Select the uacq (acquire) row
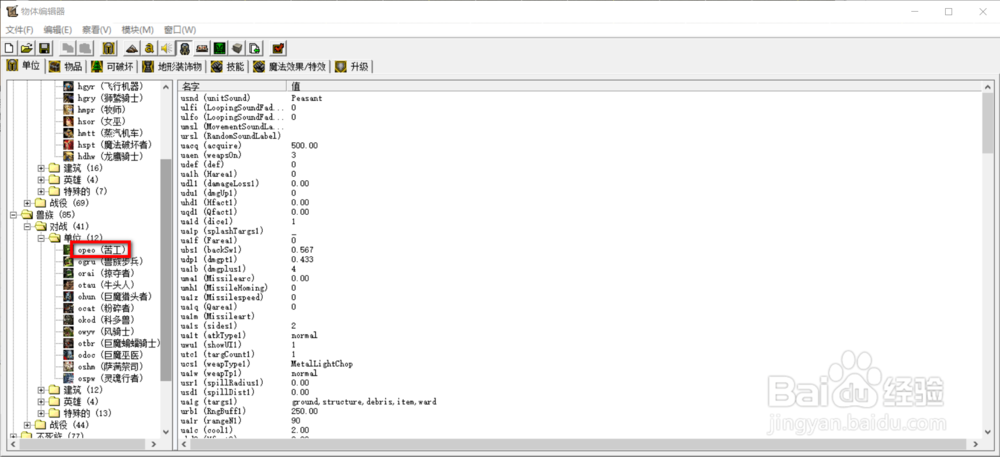 click(x=579, y=145)
